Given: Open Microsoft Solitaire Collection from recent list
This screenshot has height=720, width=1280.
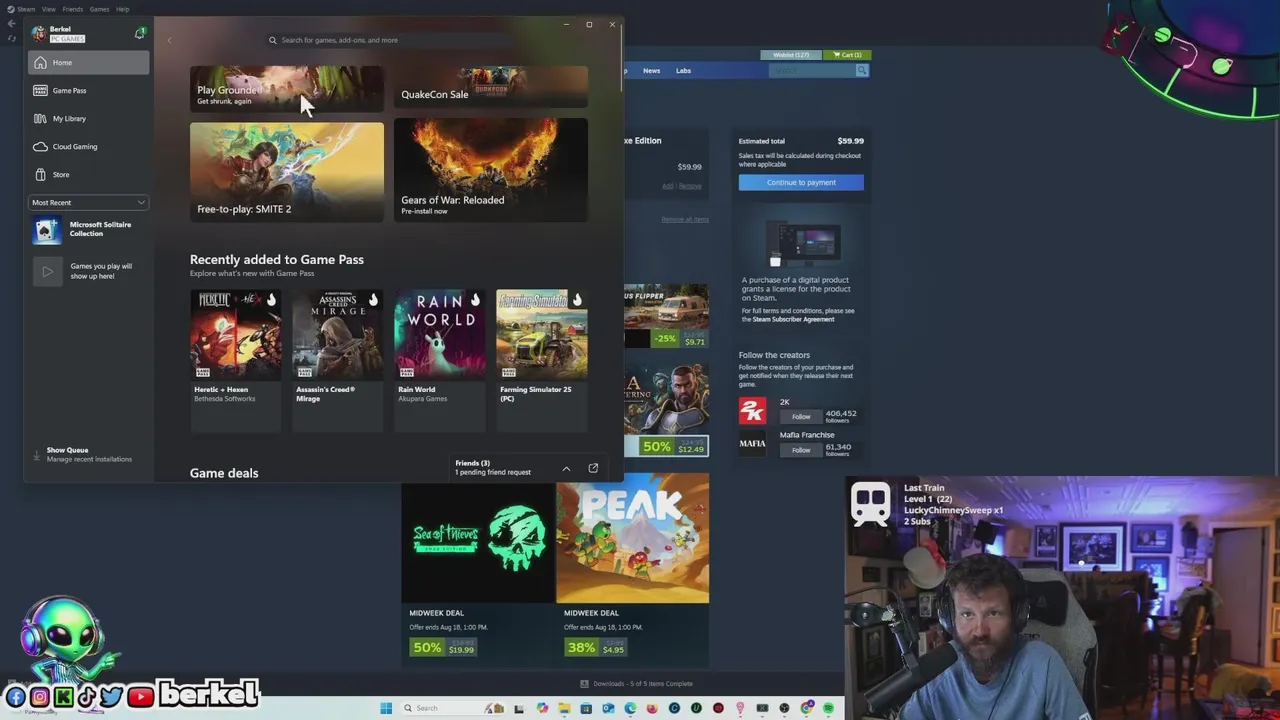Looking at the screenshot, I should (88, 230).
